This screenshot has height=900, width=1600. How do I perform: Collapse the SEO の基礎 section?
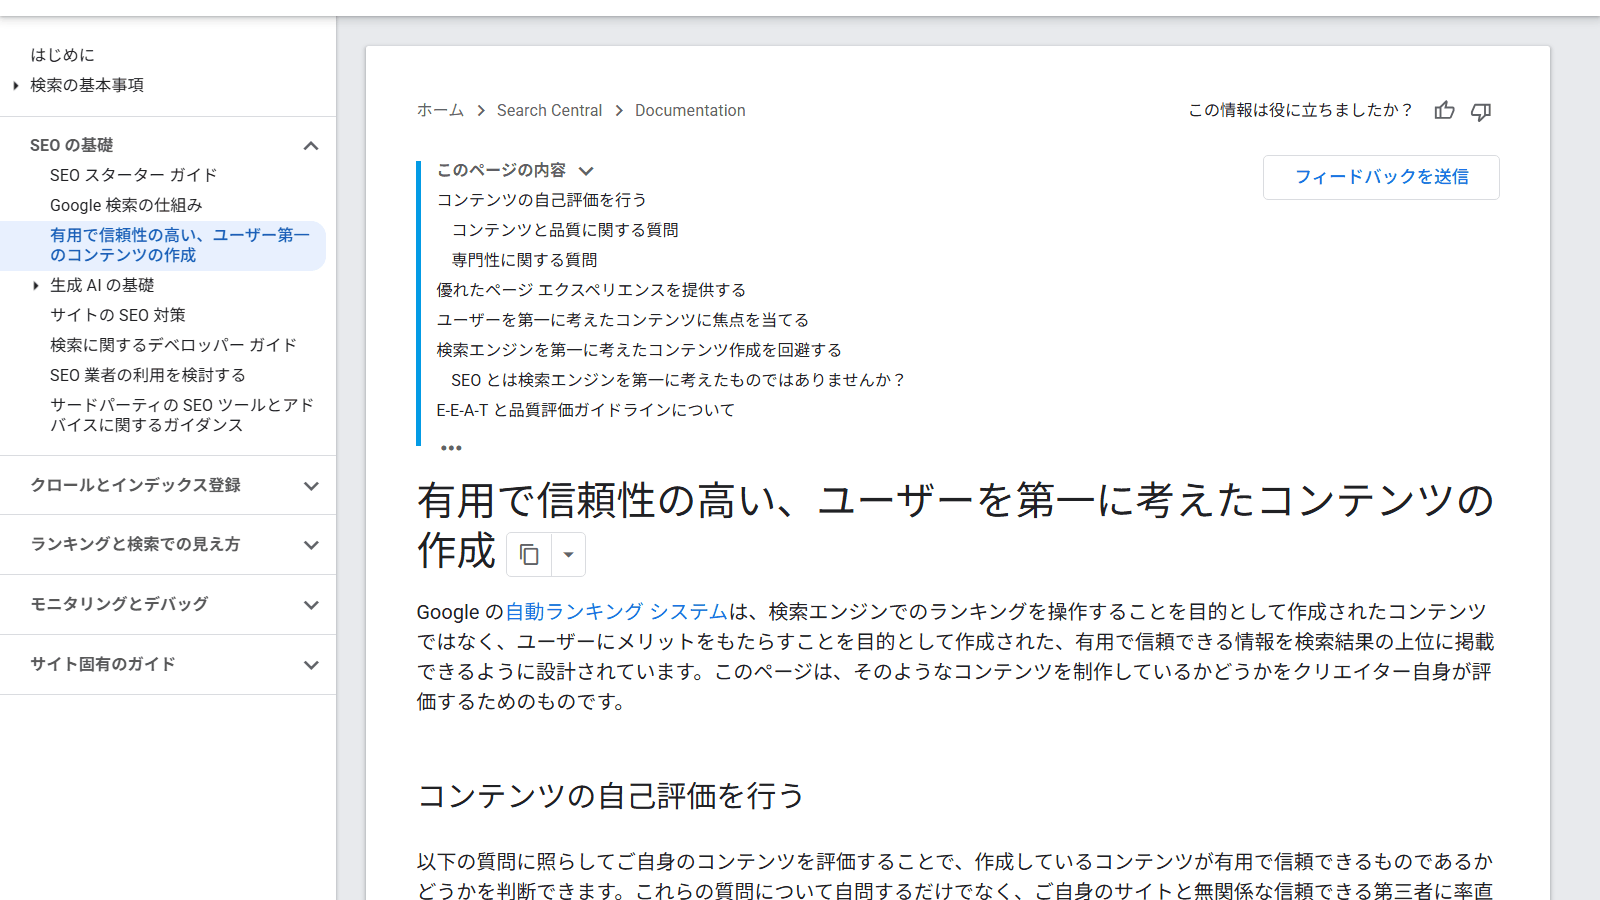[311, 146]
